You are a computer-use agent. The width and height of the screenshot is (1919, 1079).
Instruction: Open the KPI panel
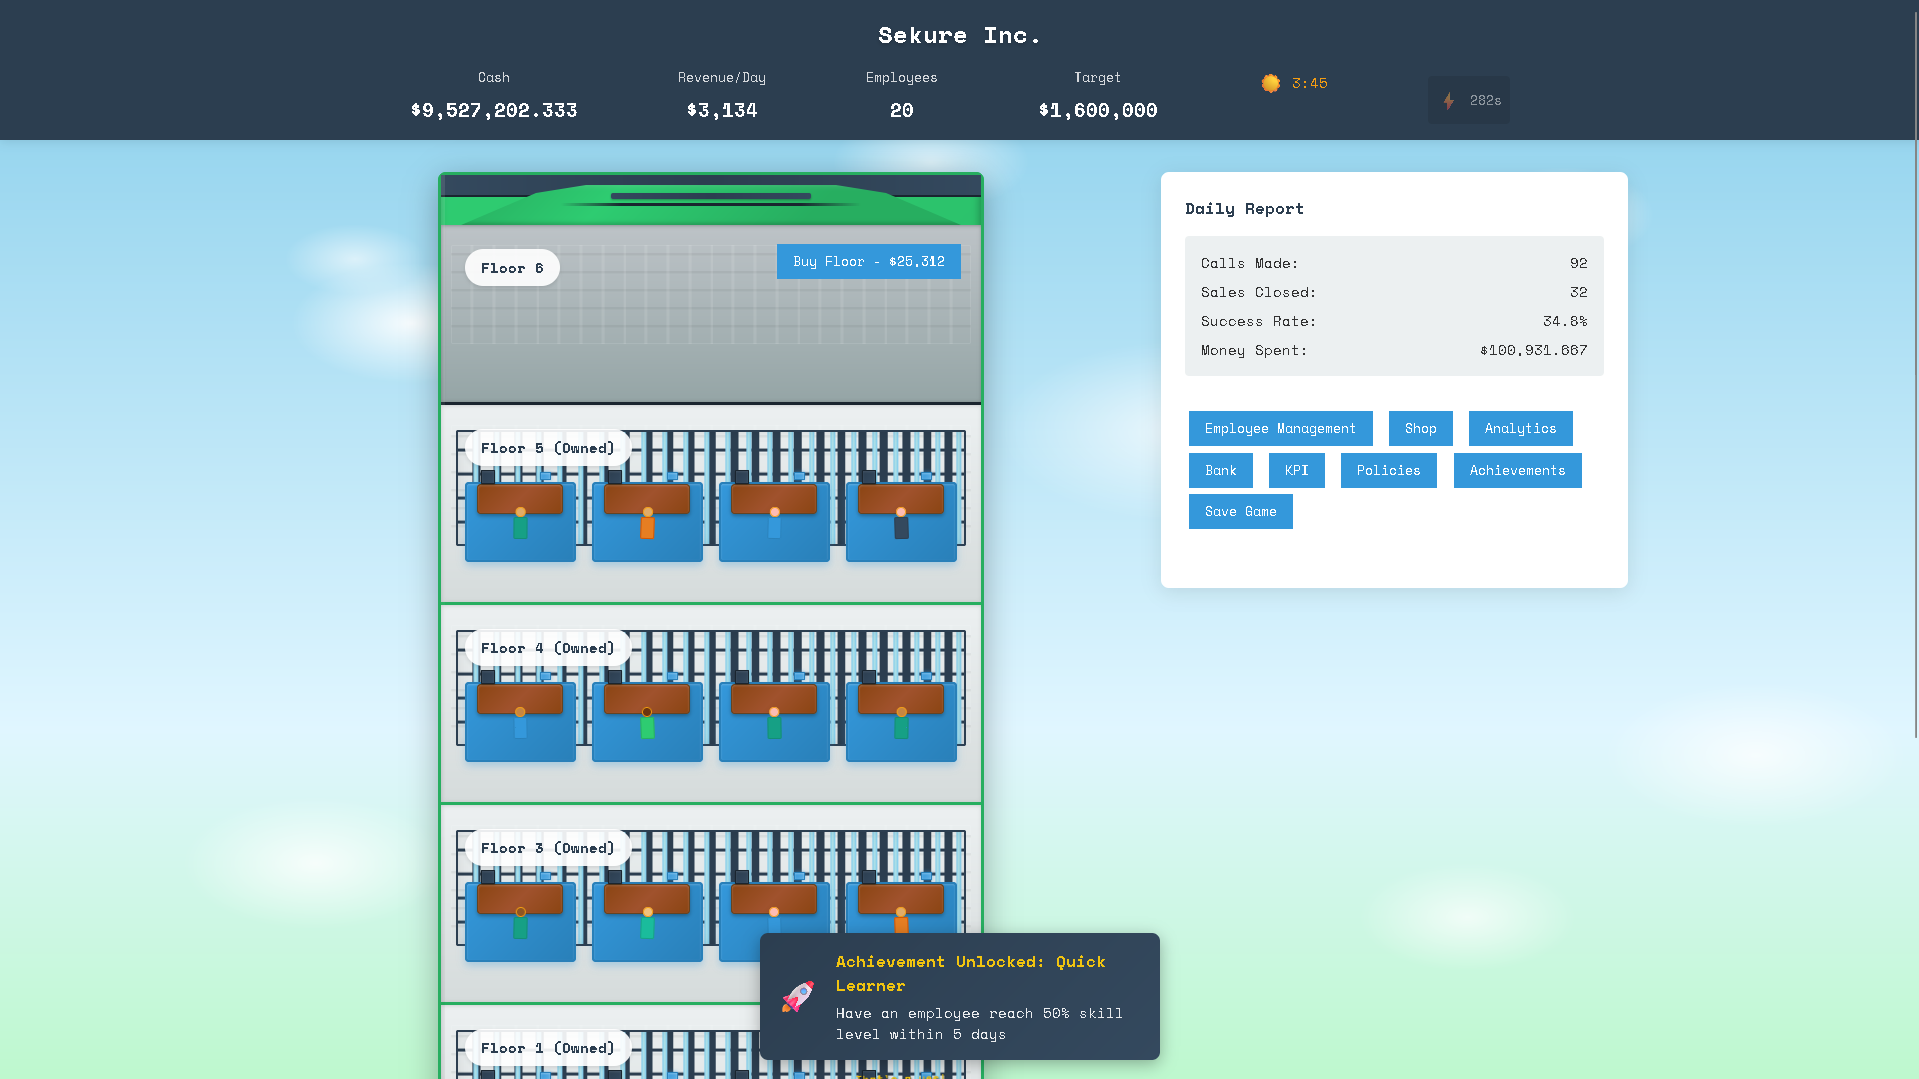tap(1296, 470)
